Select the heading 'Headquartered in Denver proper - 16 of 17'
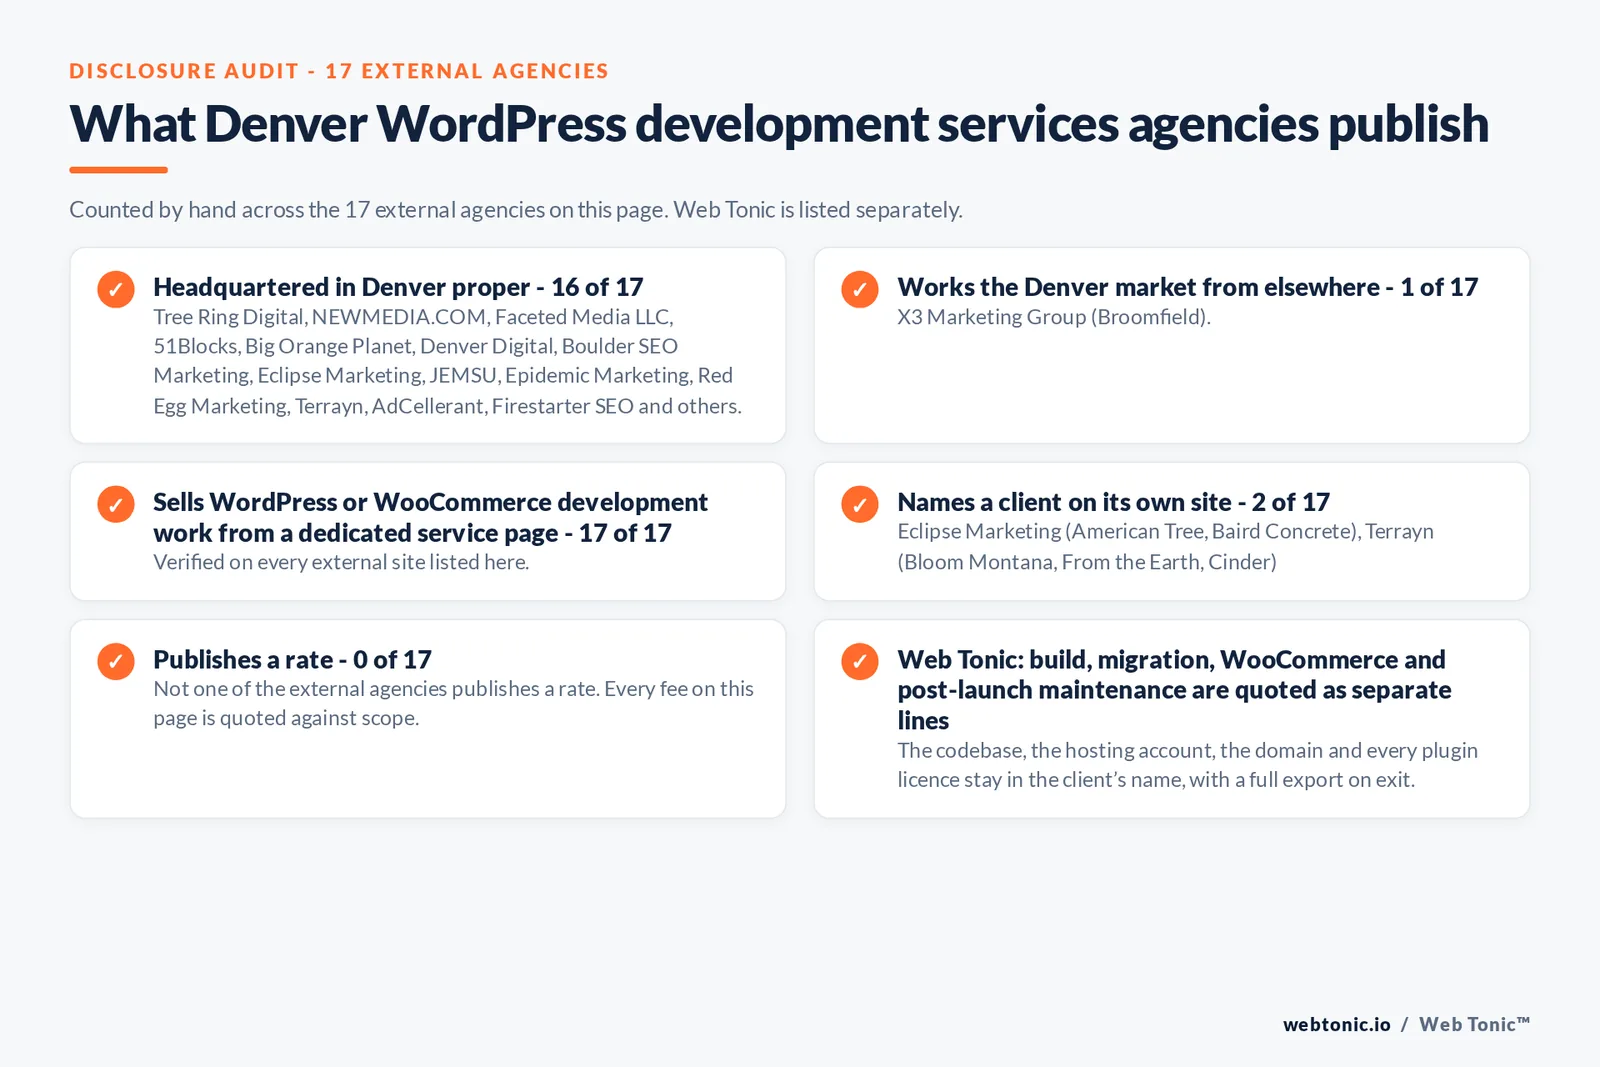1600x1067 pixels. pos(398,287)
